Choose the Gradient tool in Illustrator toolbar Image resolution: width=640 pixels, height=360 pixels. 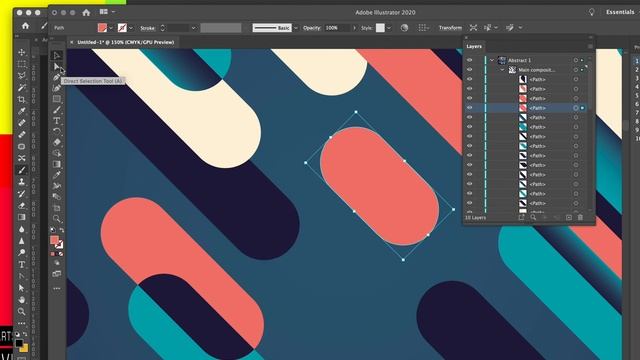click(57, 164)
